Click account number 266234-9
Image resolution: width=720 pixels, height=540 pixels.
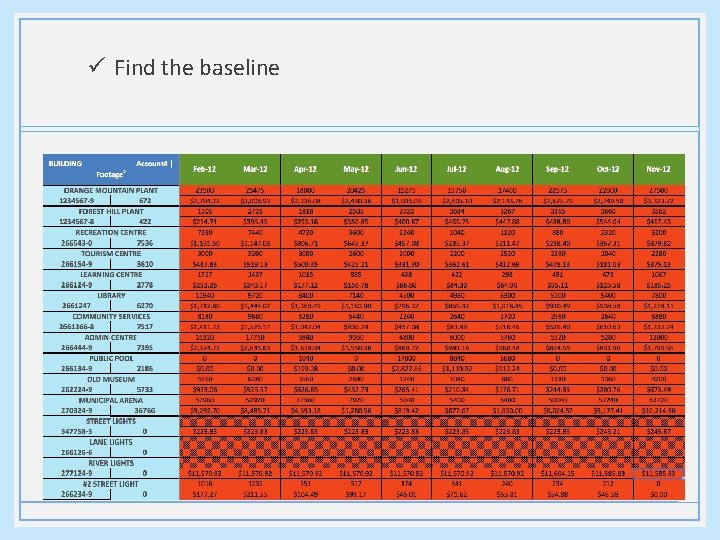click(77, 495)
